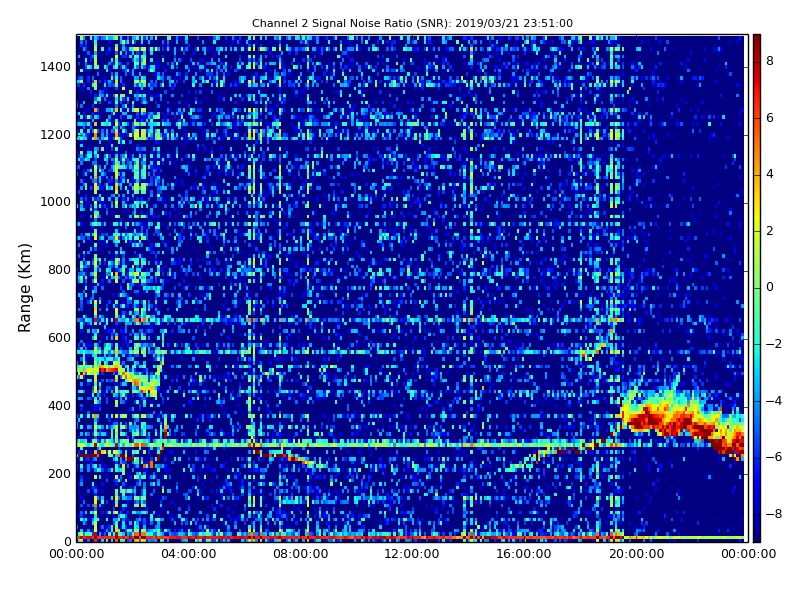This screenshot has height=600, width=800.
Task: Click the 12:00:00 time axis label
Action: (x=412, y=554)
